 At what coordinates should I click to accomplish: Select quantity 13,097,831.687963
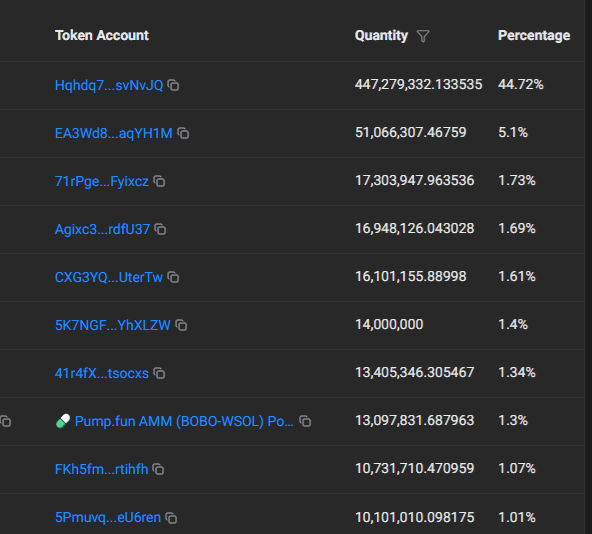click(x=415, y=420)
